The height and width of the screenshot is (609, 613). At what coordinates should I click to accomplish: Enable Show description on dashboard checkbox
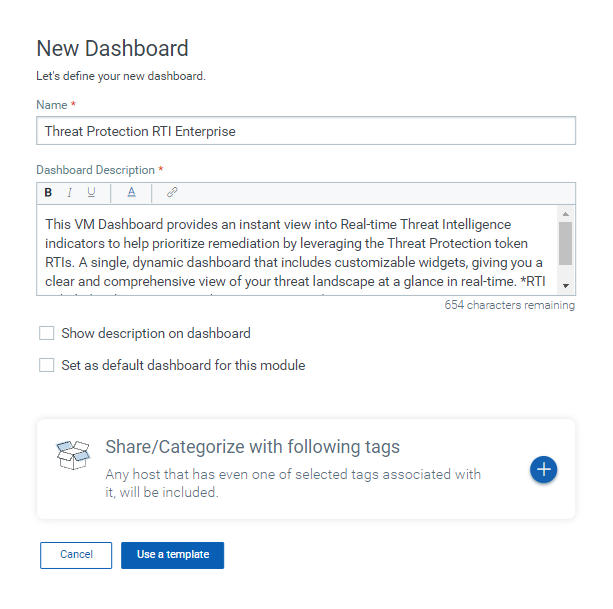[x=47, y=333]
